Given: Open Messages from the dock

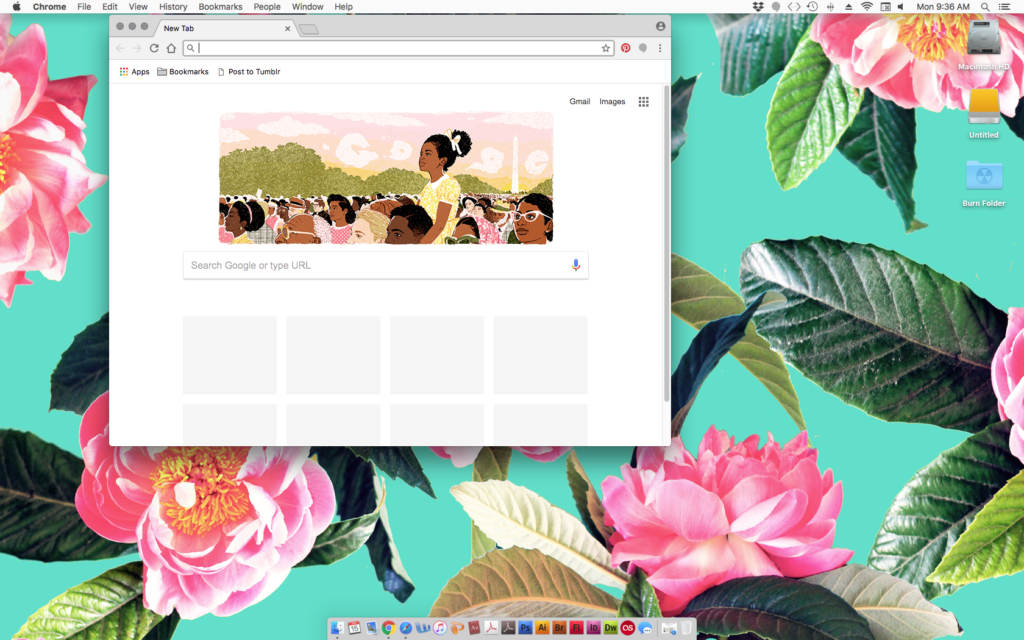Looking at the screenshot, I should [645, 628].
